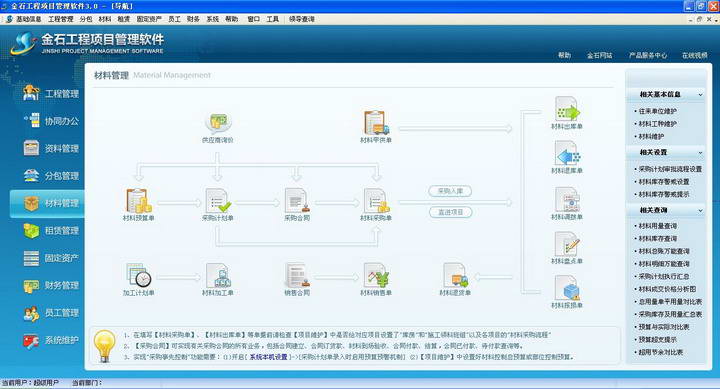Collapse the 相关设置 panel section
The image size is (720, 389).
[700, 152]
